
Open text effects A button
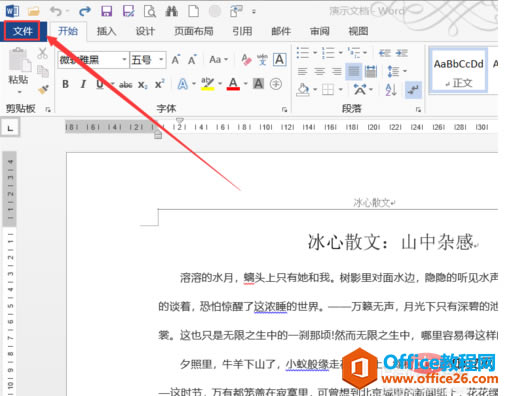pyautogui.click(x=182, y=84)
